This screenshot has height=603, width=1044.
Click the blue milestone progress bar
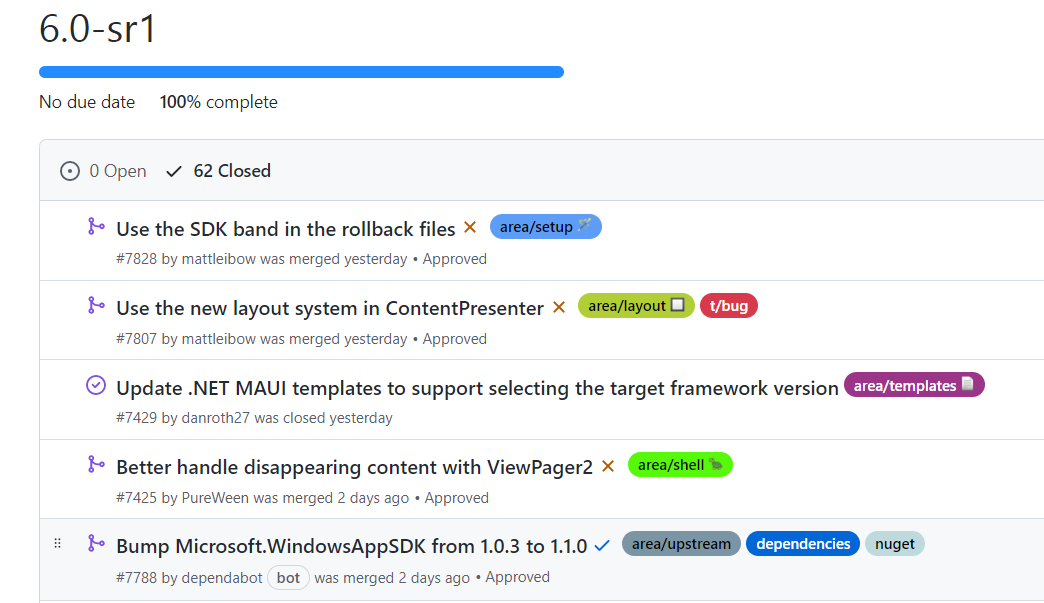(301, 72)
